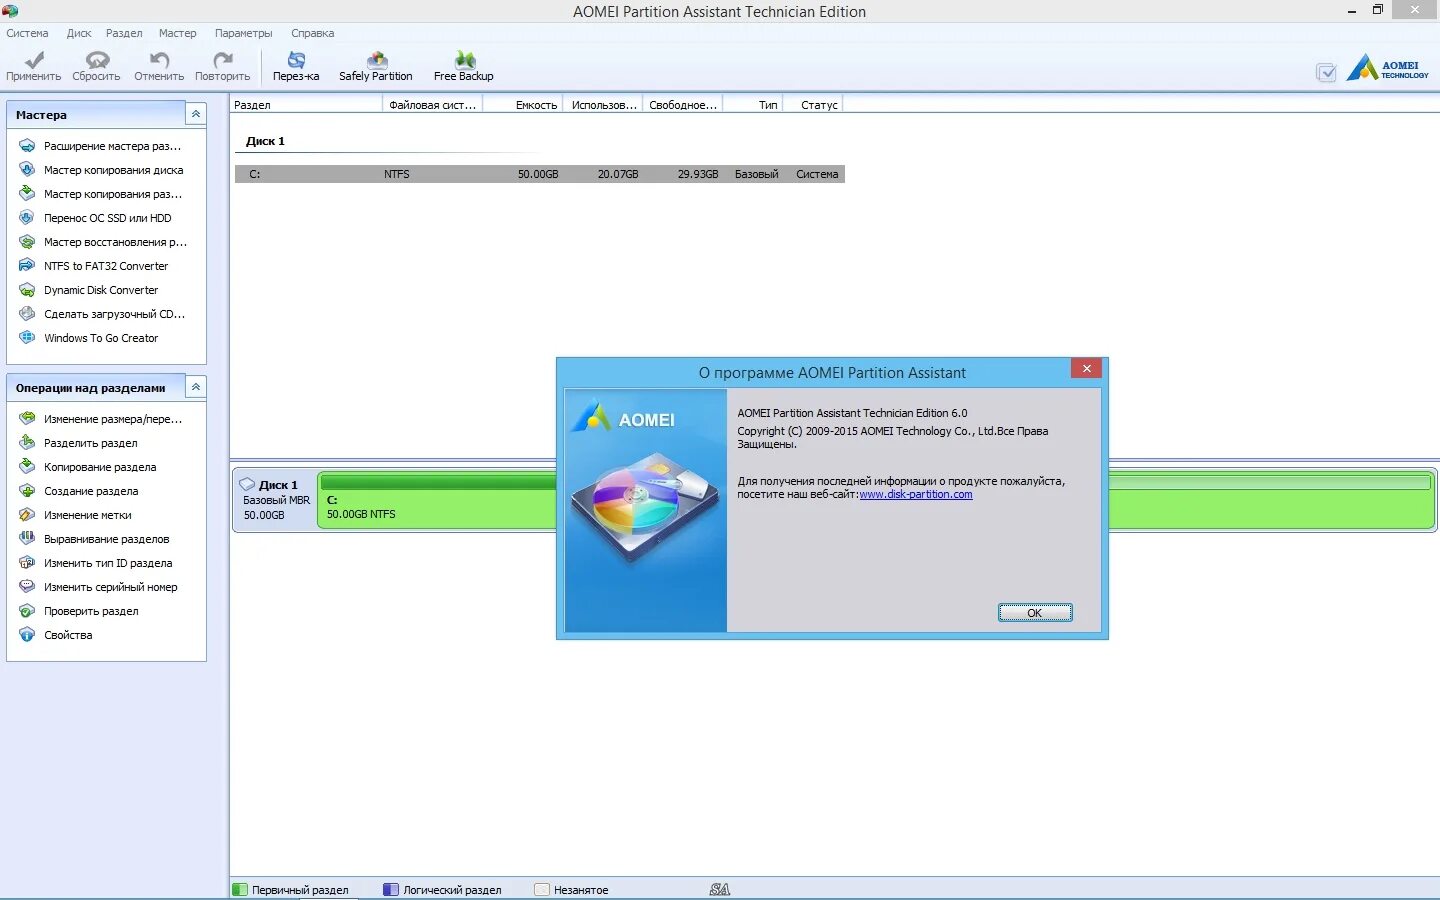1440x900 pixels.
Task: Click the Сделать загрузочный CD icon
Action: click(27, 314)
